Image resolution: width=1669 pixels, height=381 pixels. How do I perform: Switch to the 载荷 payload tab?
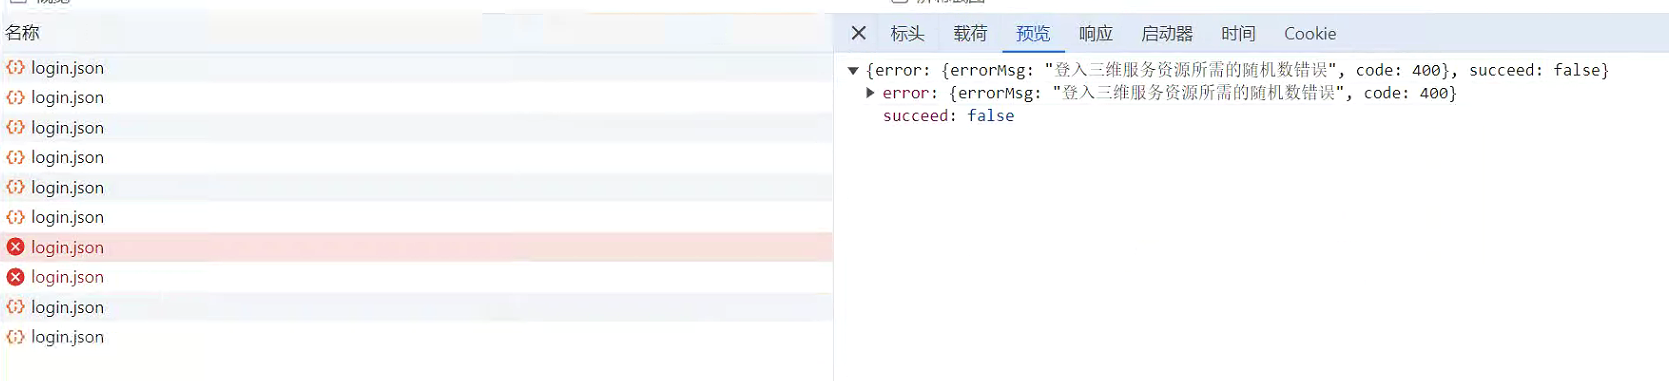(970, 33)
